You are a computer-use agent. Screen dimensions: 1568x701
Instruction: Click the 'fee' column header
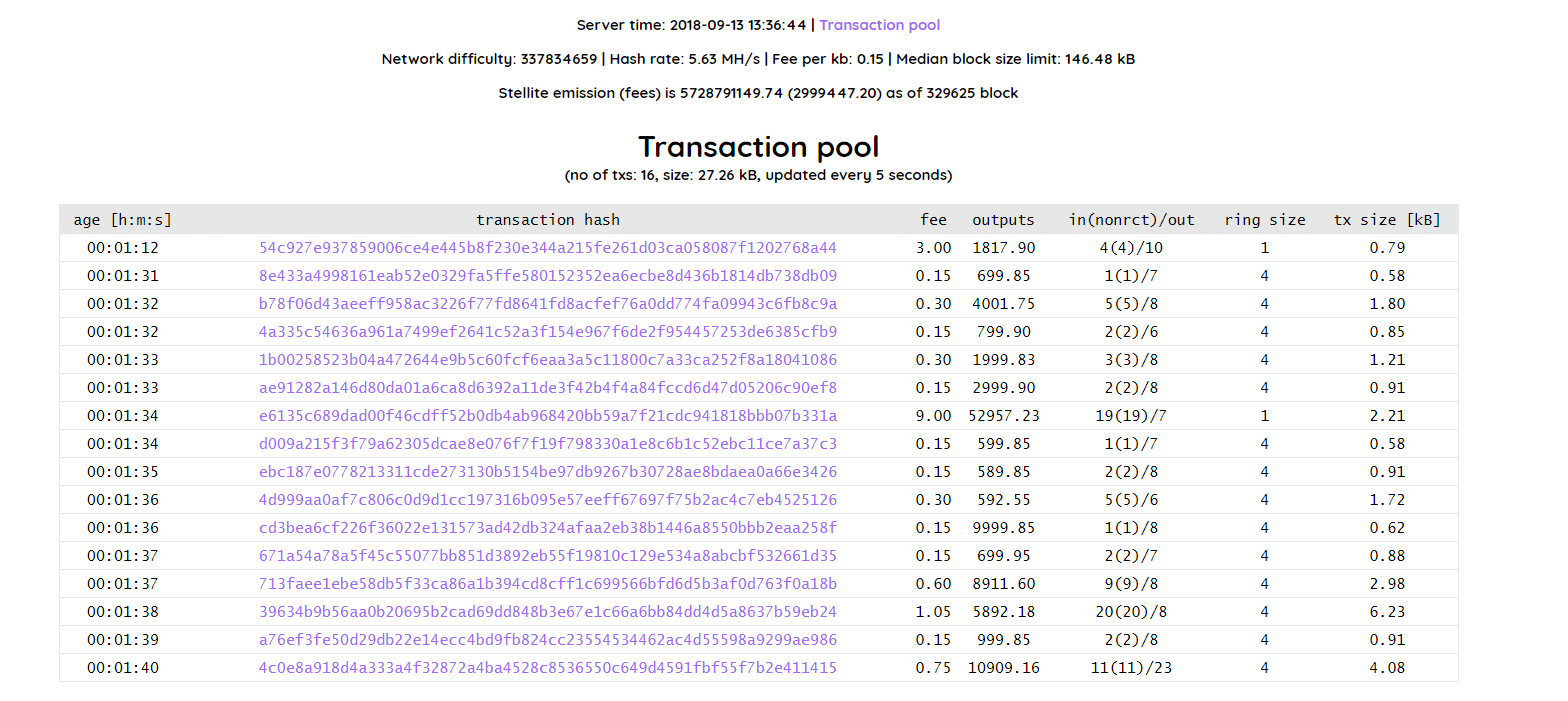pyautogui.click(x=933, y=220)
